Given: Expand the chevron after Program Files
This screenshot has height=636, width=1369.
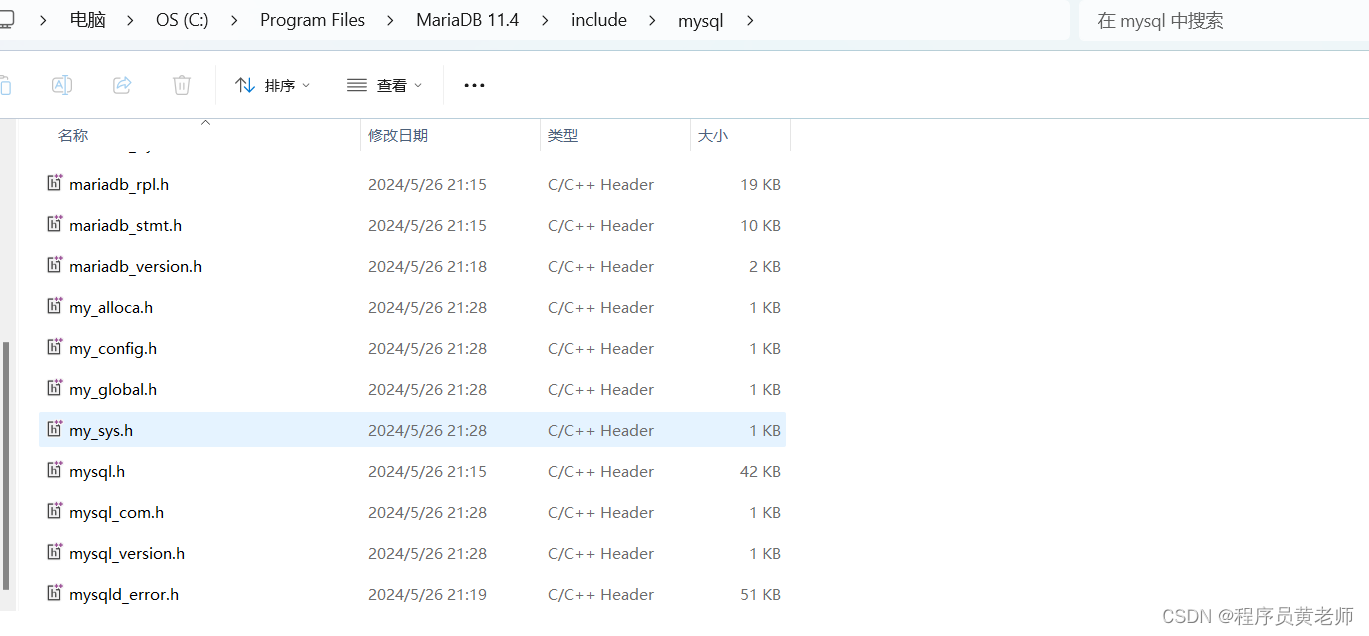Looking at the screenshot, I should (x=391, y=20).
